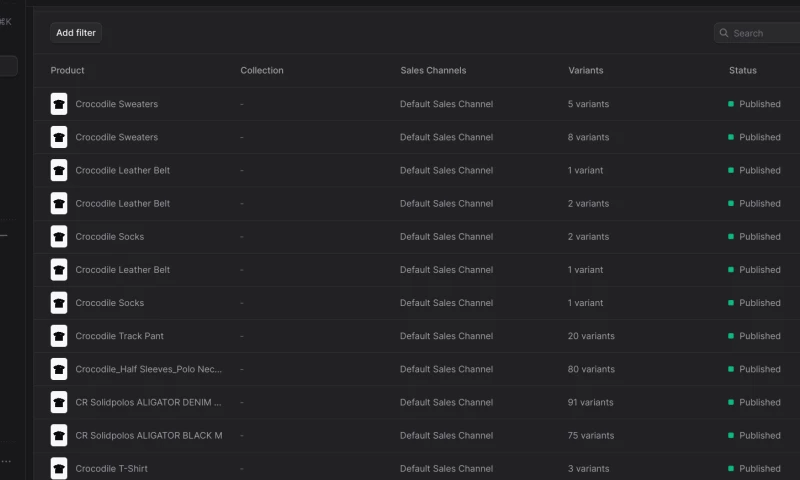This screenshot has width=800, height=480.
Task: Click the Variants column header
Action: 586,70
